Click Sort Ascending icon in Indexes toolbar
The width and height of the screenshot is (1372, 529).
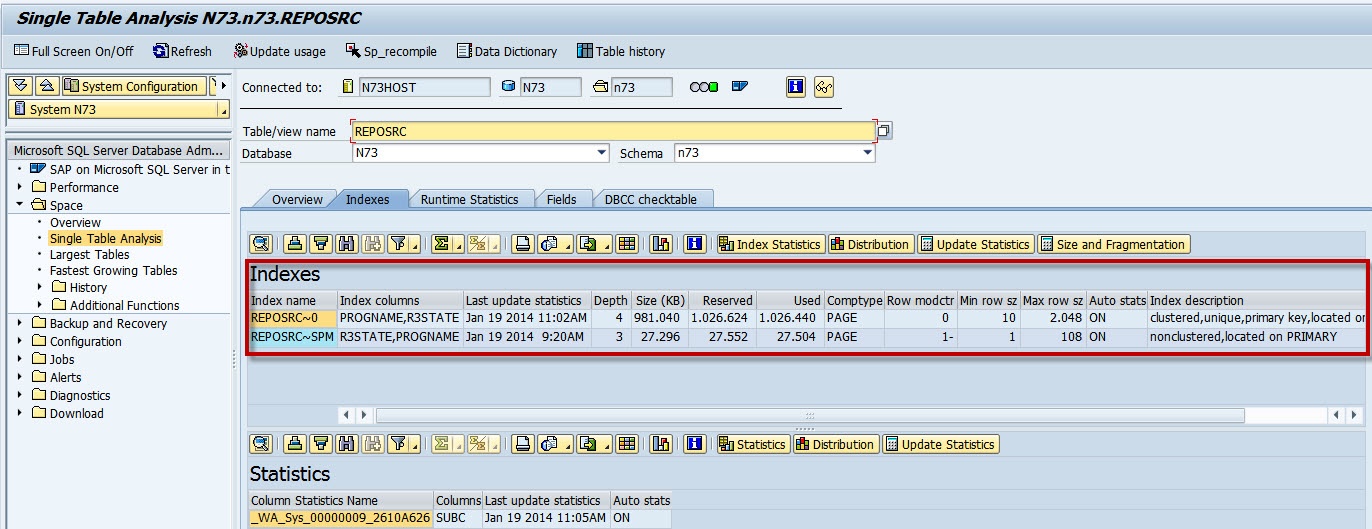click(294, 244)
